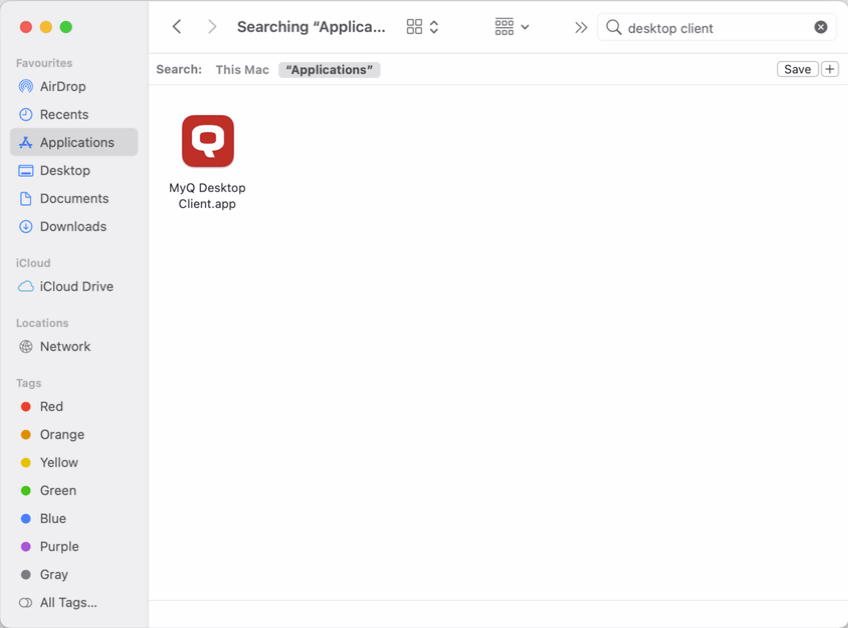Toggle icon view mode in the toolbar
The width and height of the screenshot is (848, 628).
[411, 26]
